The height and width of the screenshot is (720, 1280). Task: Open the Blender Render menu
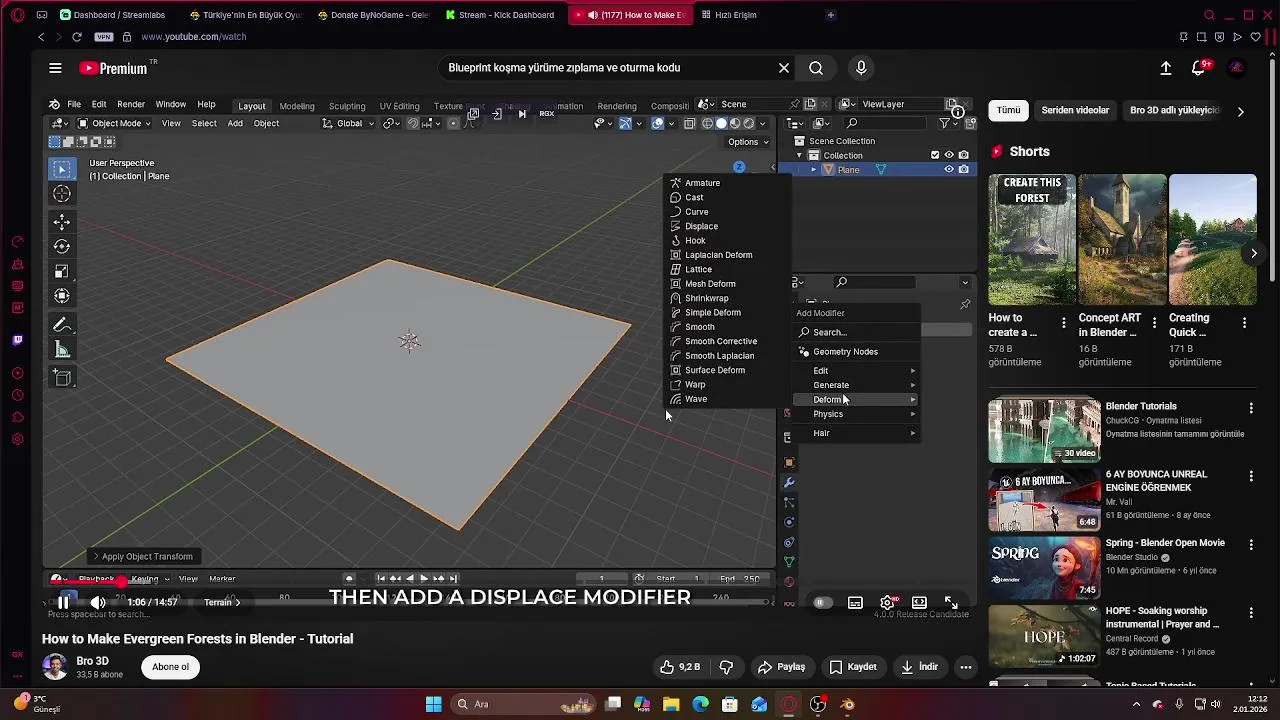(131, 104)
